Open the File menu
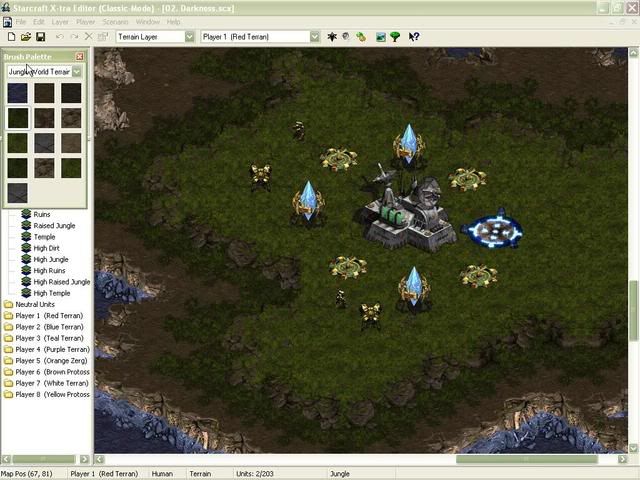Viewport: 640px width, 480px height. (21, 22)
